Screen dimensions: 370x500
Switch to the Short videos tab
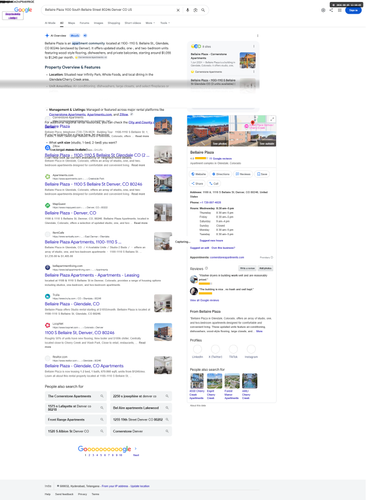(133, 23)
